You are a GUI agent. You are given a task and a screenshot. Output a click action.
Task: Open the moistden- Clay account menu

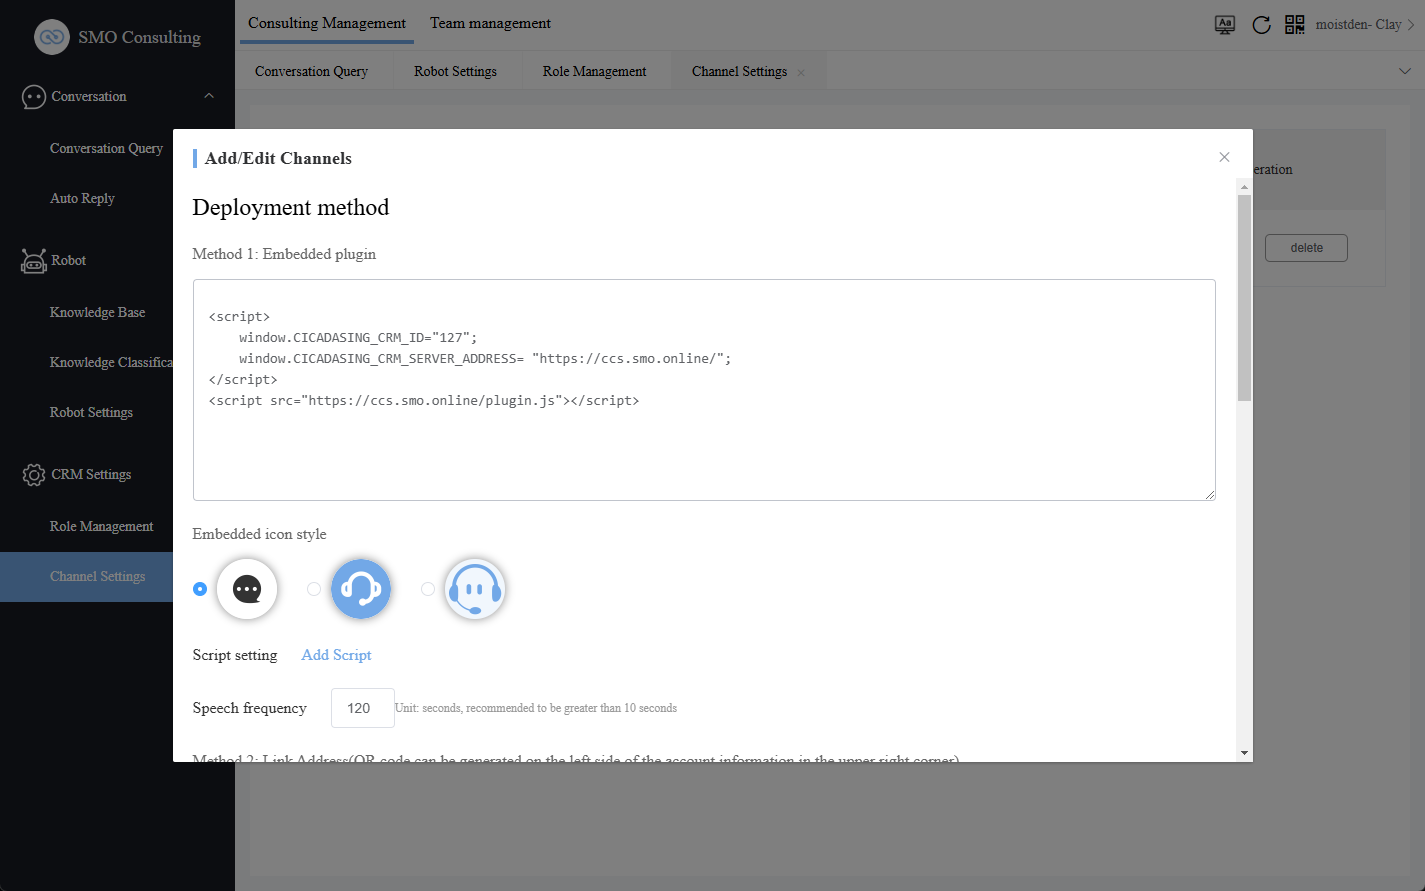[1364, 25]
